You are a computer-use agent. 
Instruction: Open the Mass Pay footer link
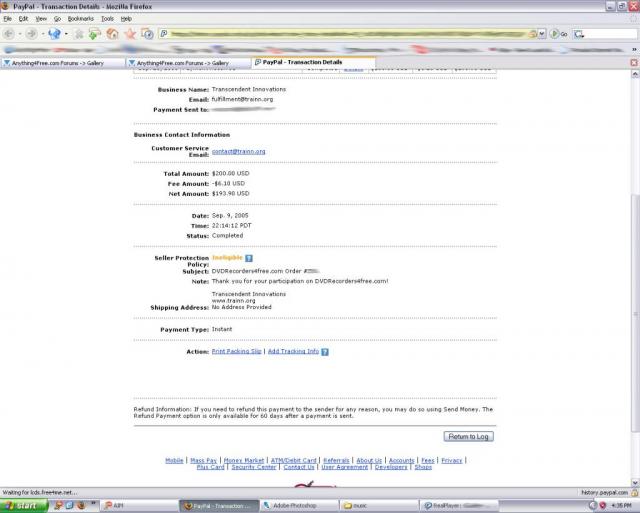click(203, 461)
